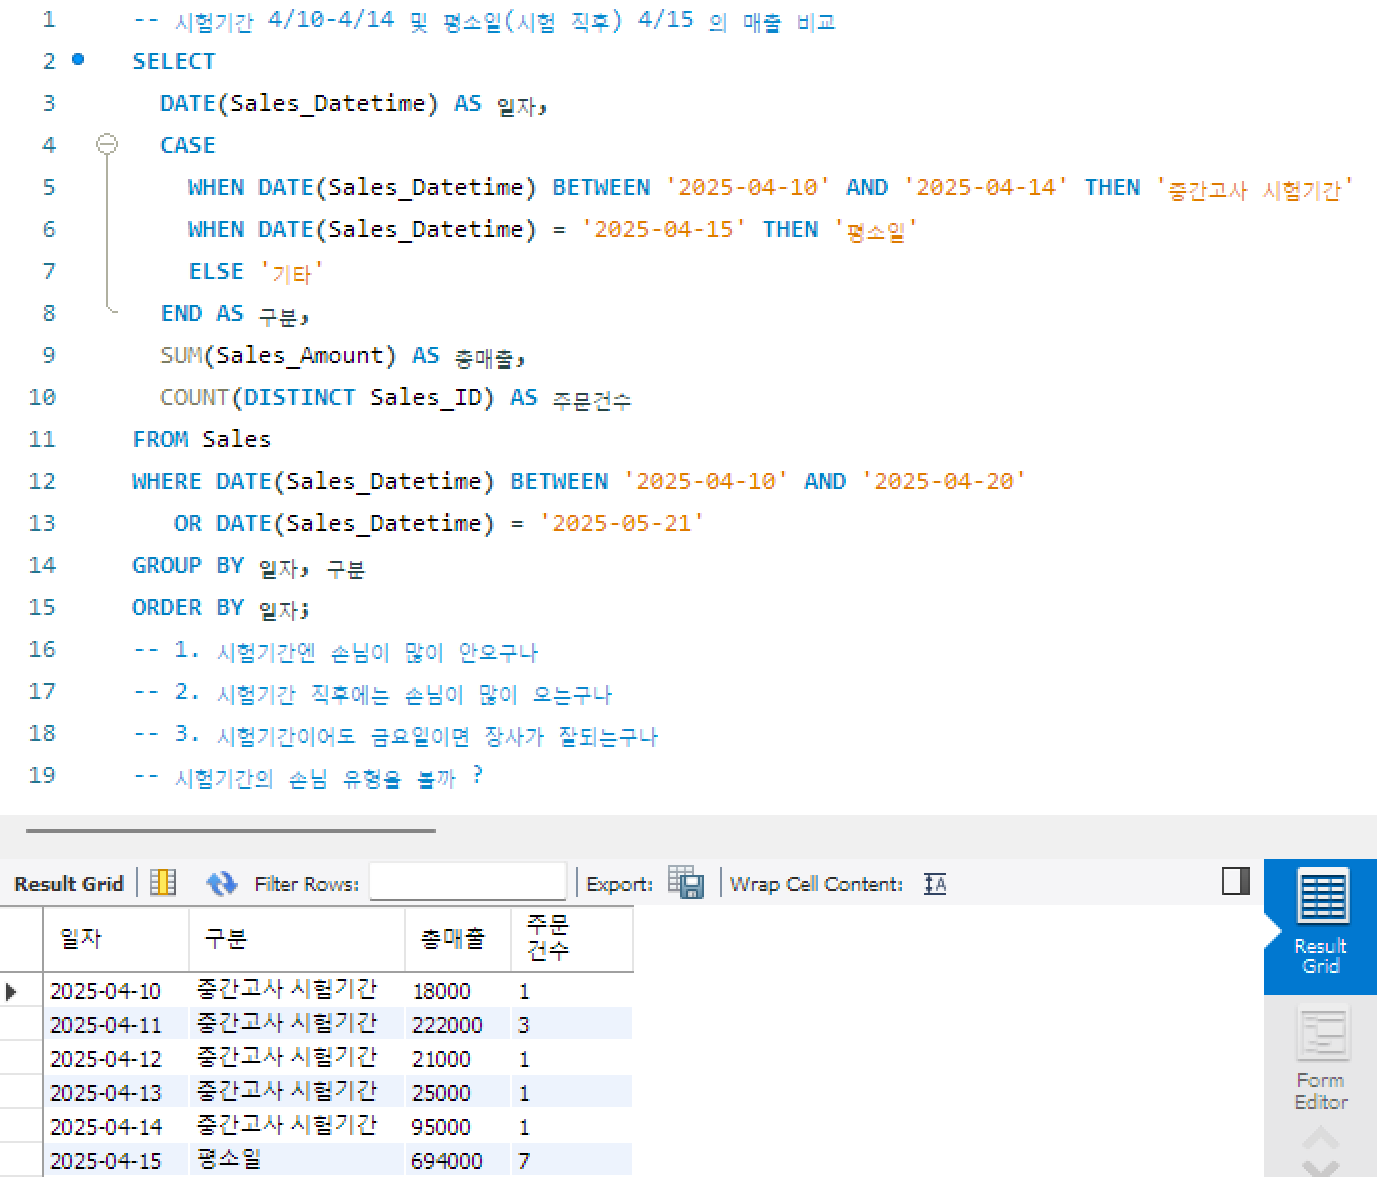Click the SUM(Sales_Amount) expression

(278, 355)
